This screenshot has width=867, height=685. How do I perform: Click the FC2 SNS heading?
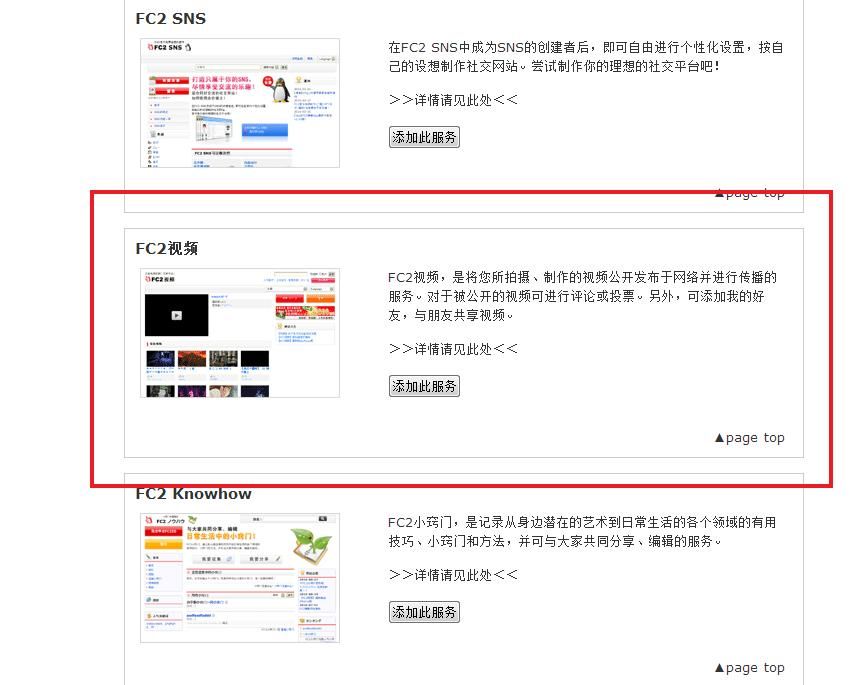(171, 19)
